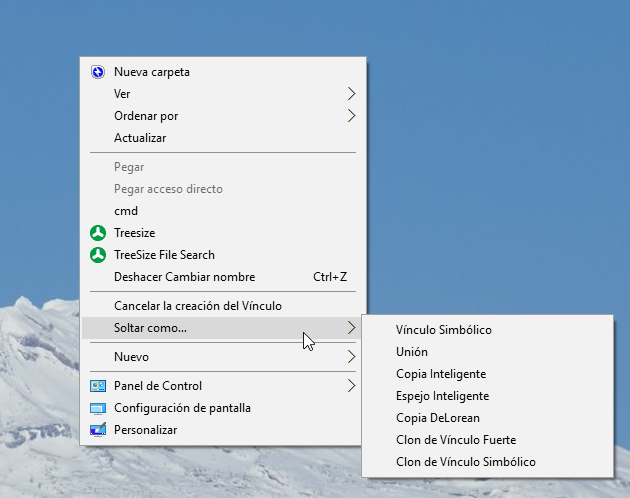Select Unión in submenu
This screenshot has height=498, width=630.
[488, 352]
